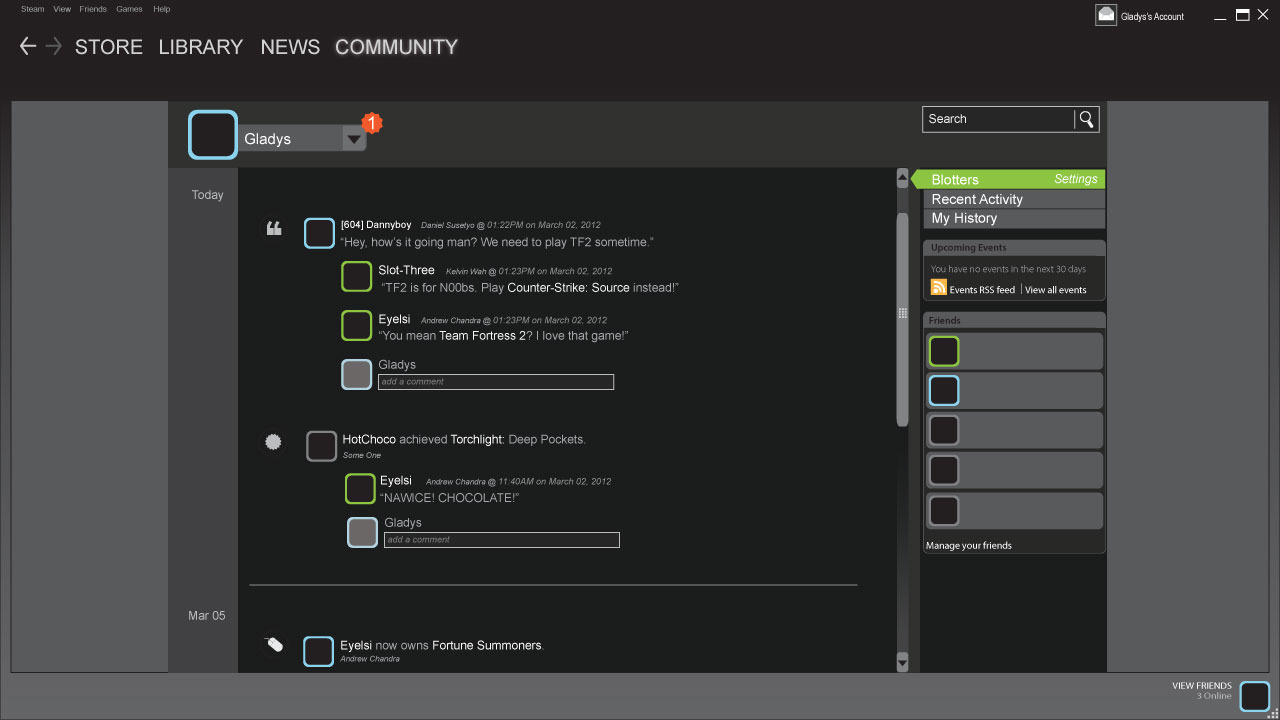1280x720 pixels.
Task: Click the search magnifying glass icon
Action: (1086, 119)
